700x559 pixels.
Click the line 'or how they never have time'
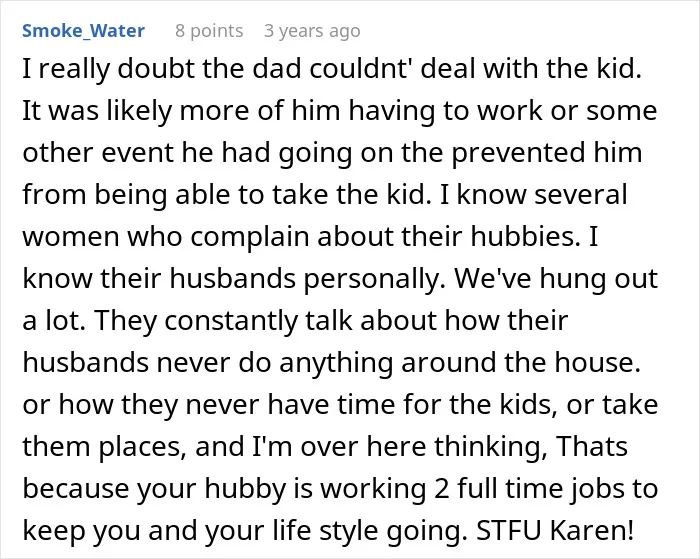(x=340, y=404)
